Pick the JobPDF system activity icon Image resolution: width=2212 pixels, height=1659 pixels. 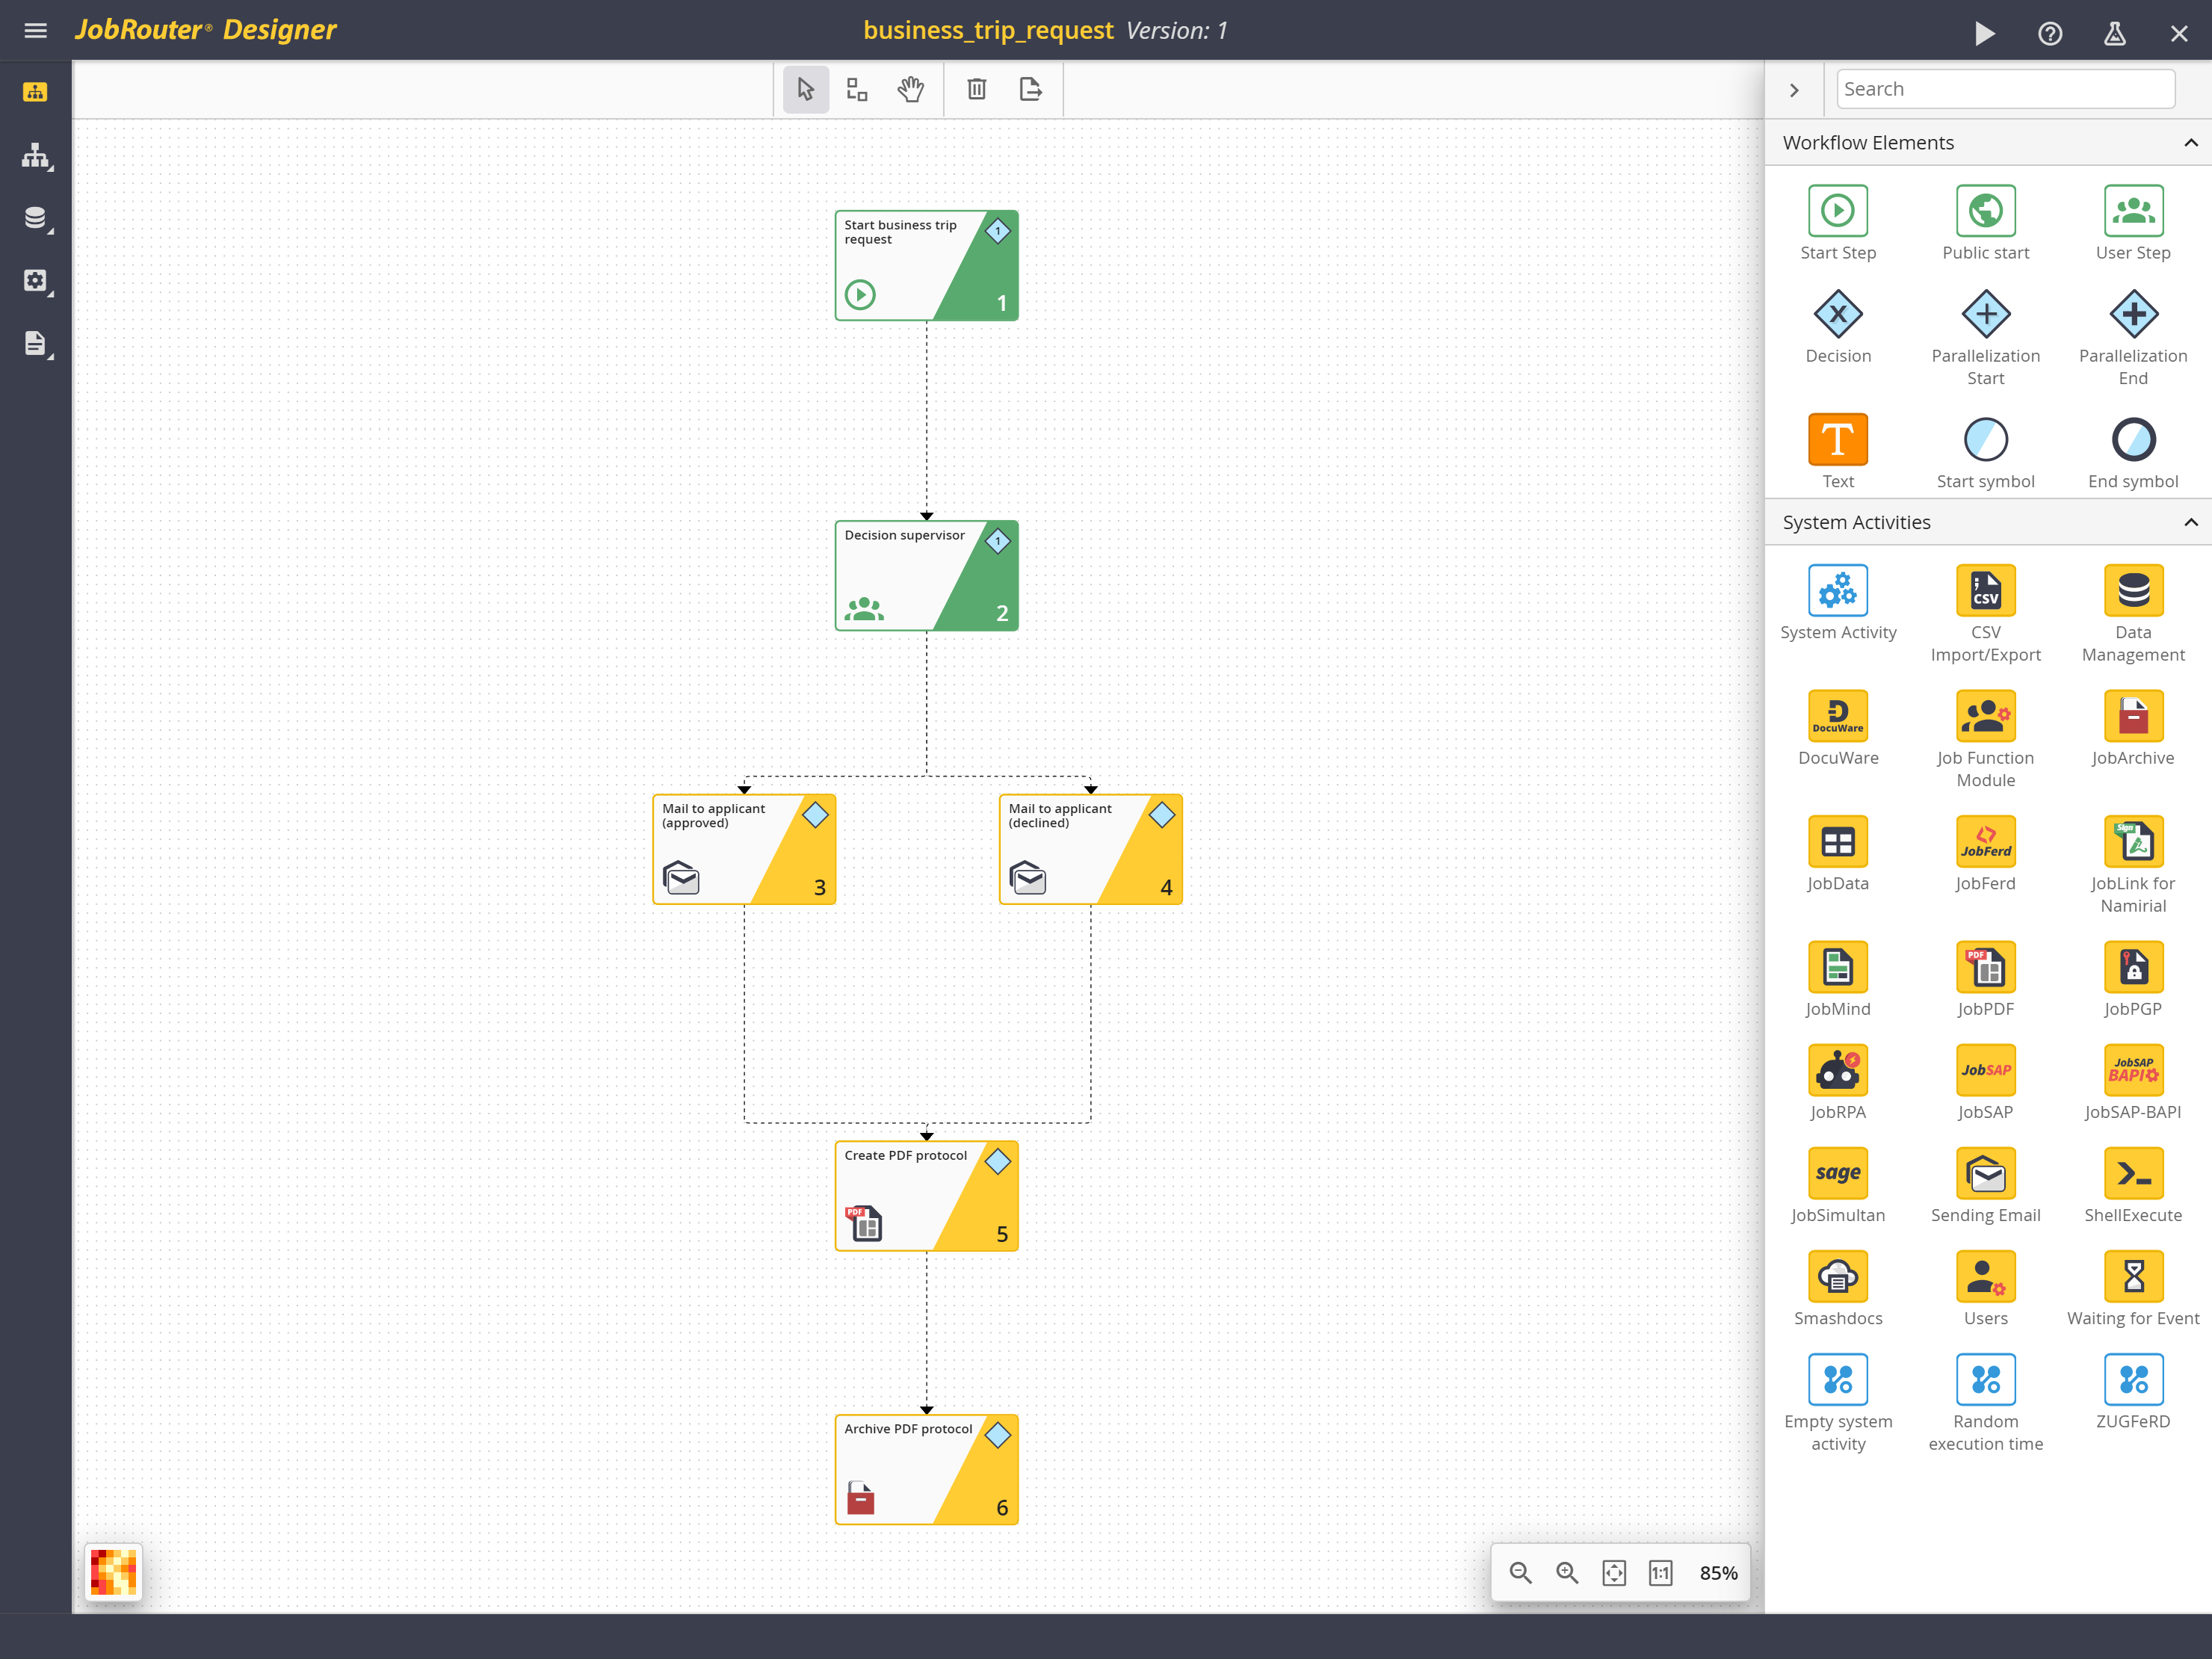pyautogui.click(x=1985, y=967)
